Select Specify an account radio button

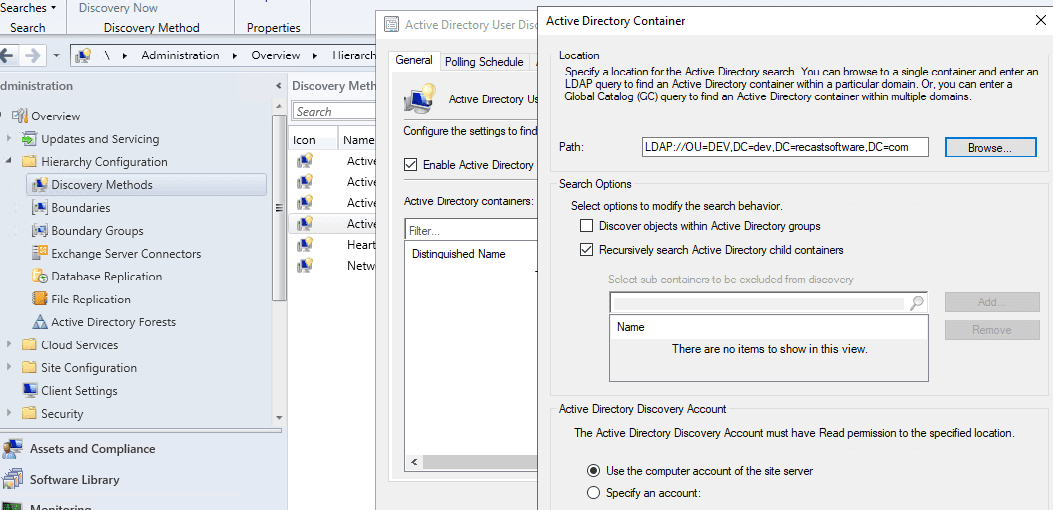[x=594, y=493]
